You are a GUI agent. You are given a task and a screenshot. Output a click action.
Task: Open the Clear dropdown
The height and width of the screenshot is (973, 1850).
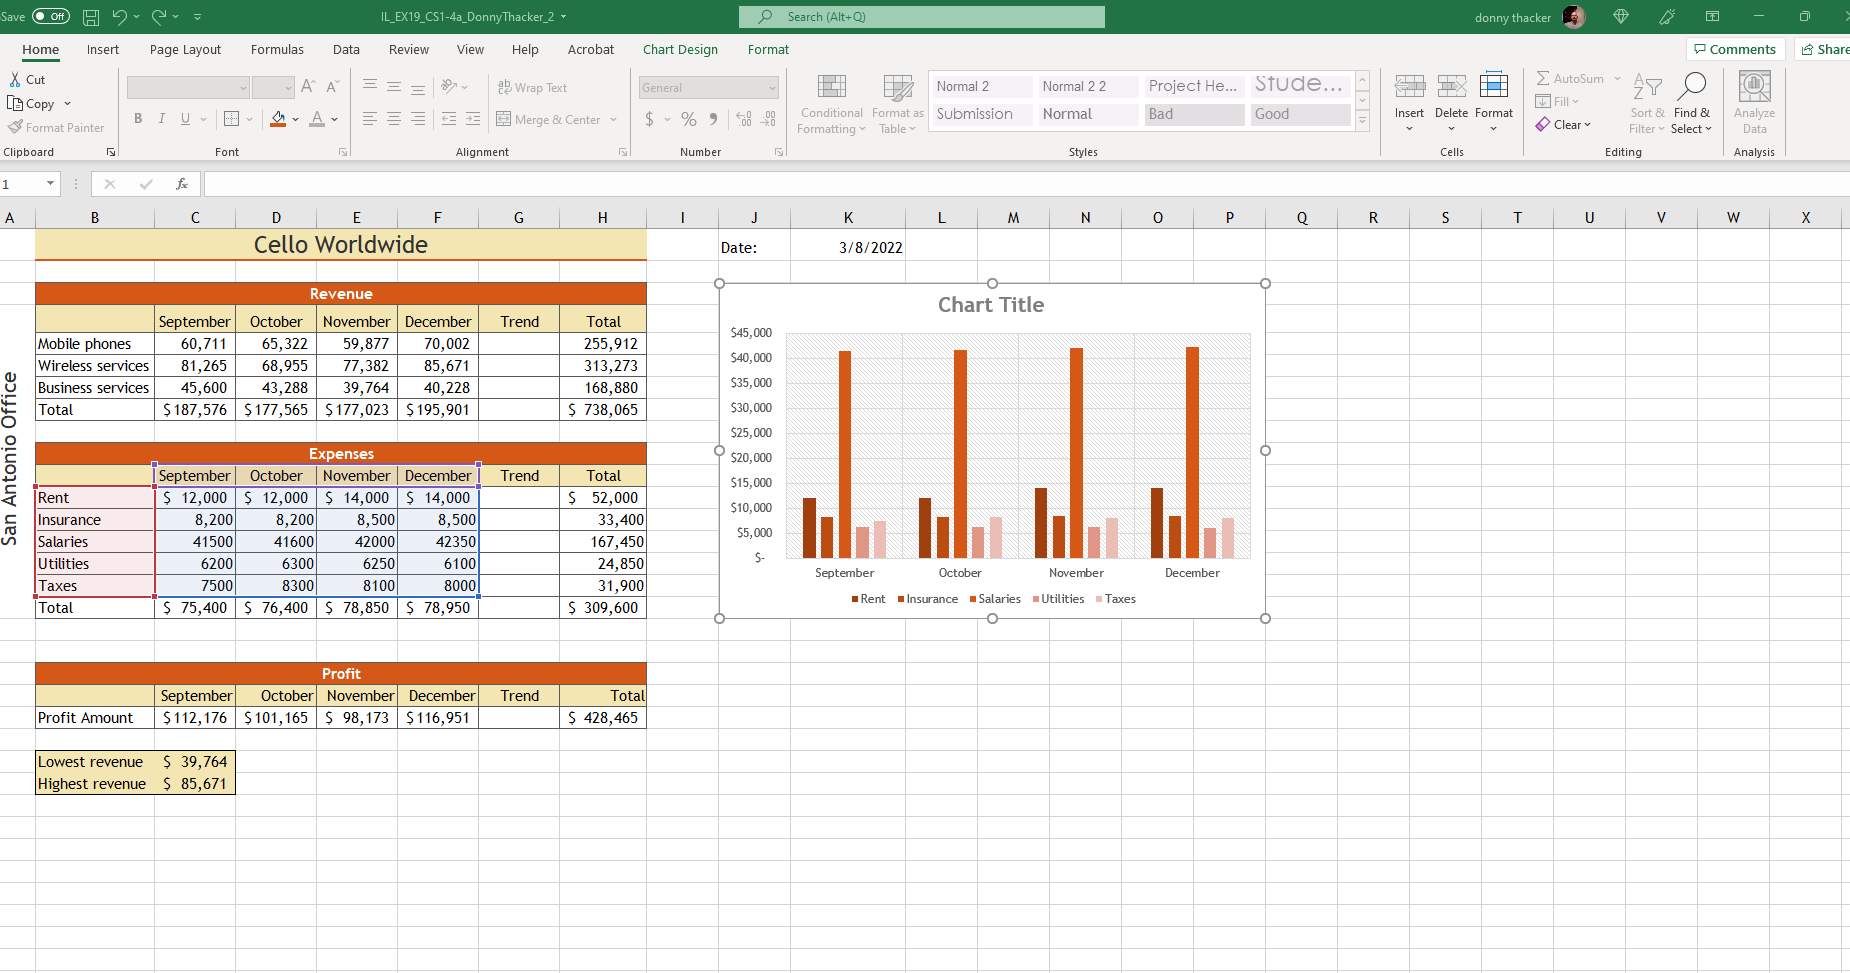[1565, 125]
